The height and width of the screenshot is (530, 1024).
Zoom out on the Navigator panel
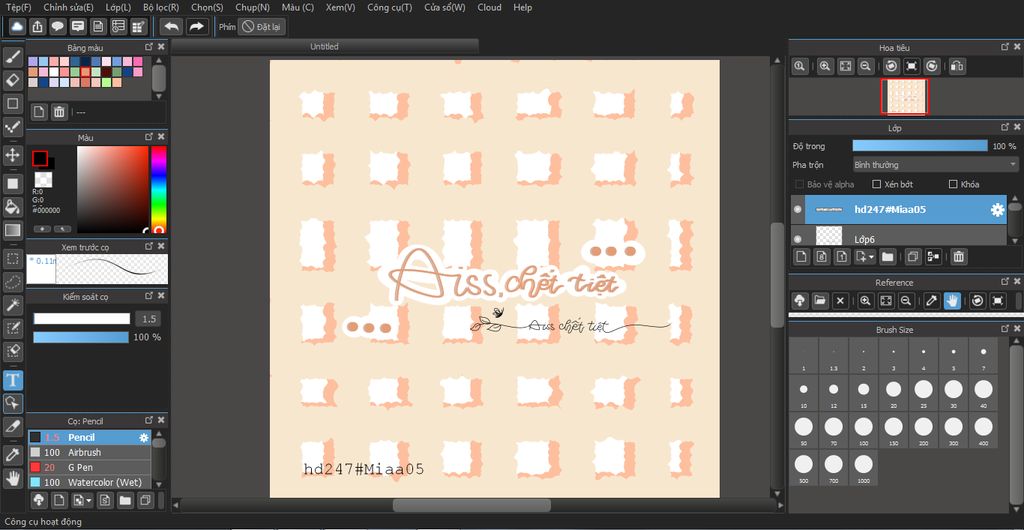(x=865, y=66)
